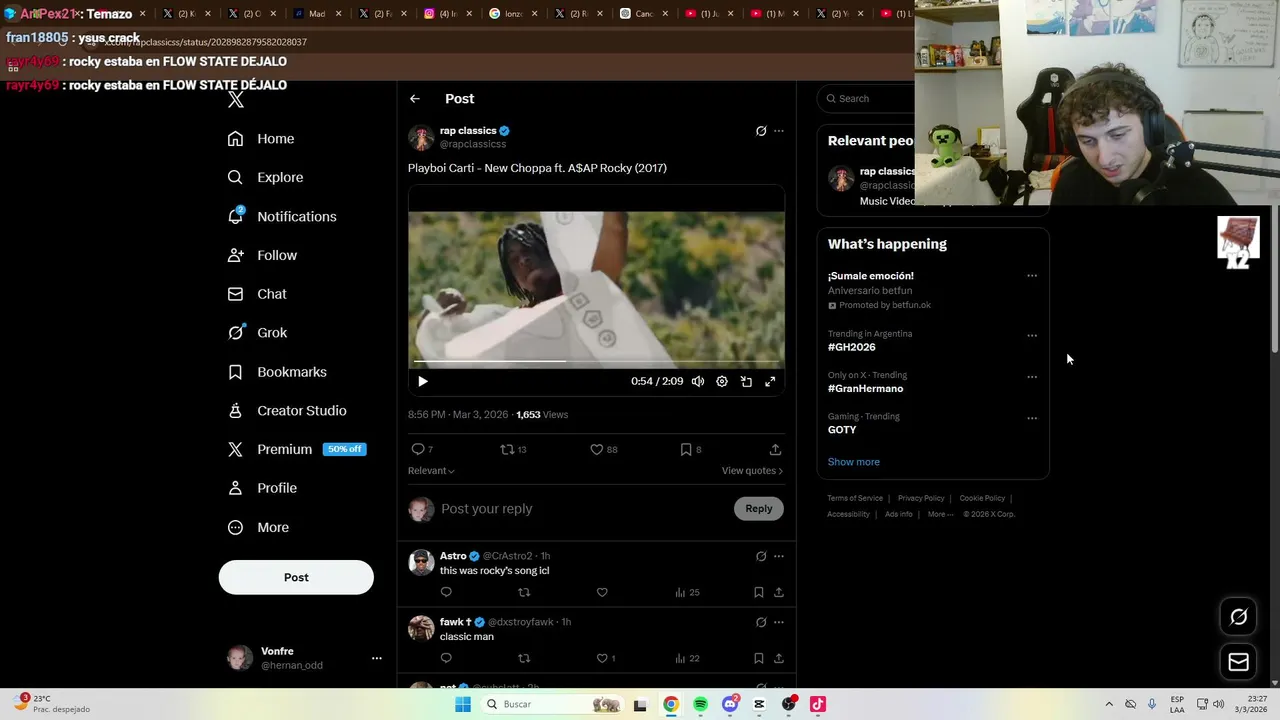This screenshot has height=720, width=1280.
Task: Seek on the video progress bar
Action: [596, 361]
